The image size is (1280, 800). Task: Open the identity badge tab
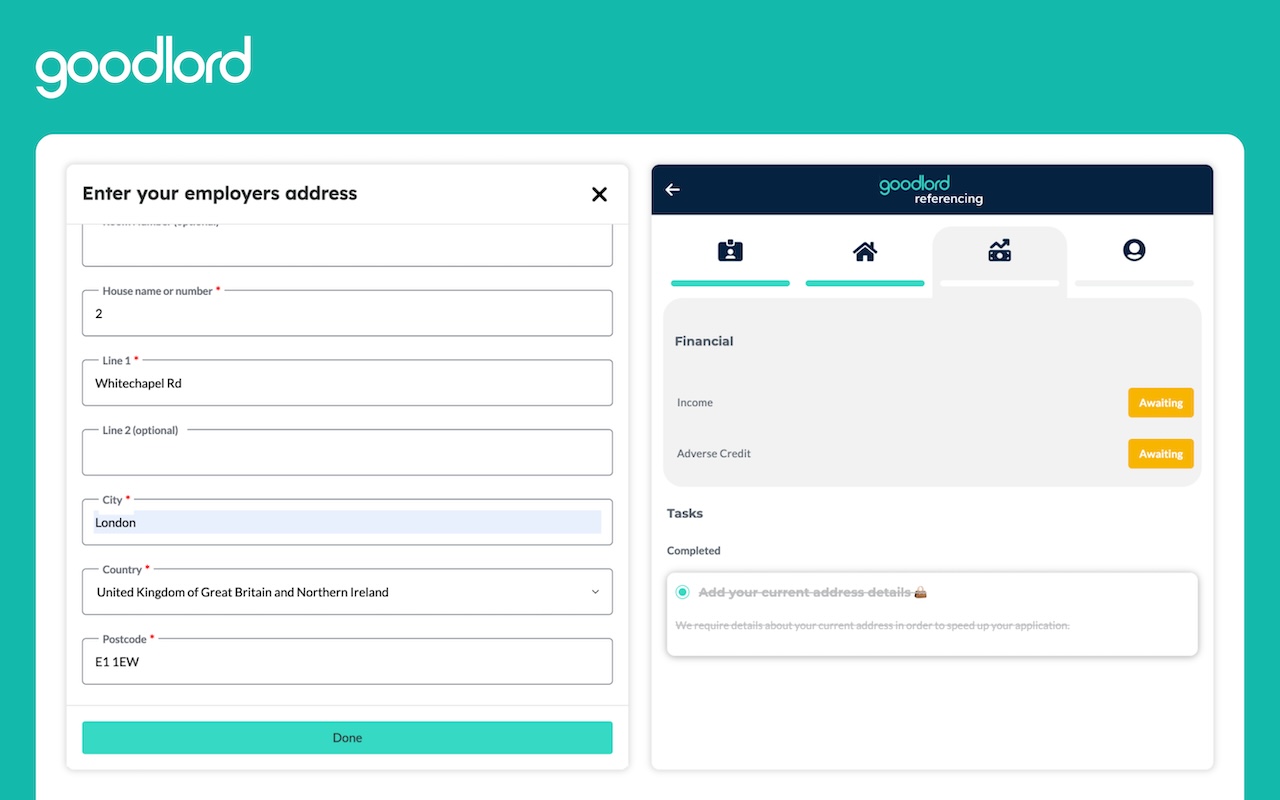[730, 251]
